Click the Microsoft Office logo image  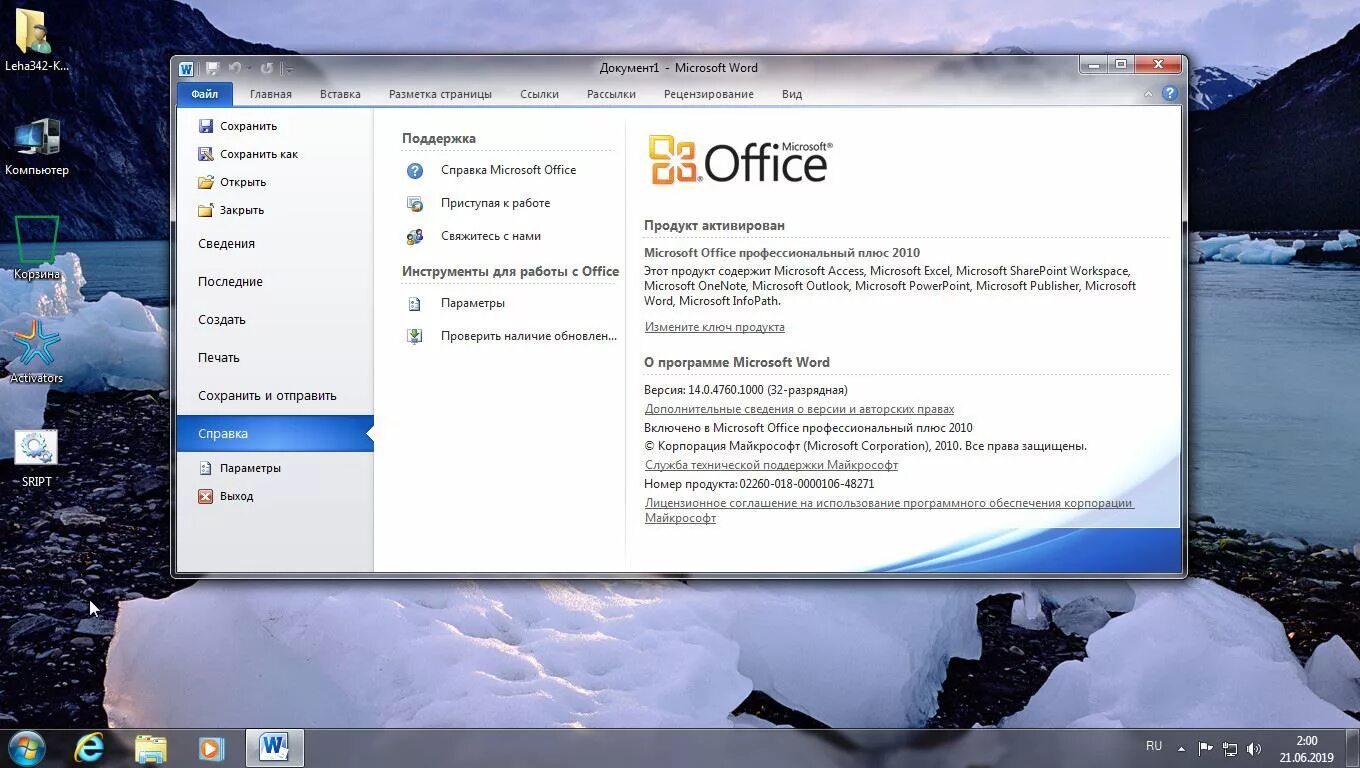pyautogui.click(x=740, y=160)
